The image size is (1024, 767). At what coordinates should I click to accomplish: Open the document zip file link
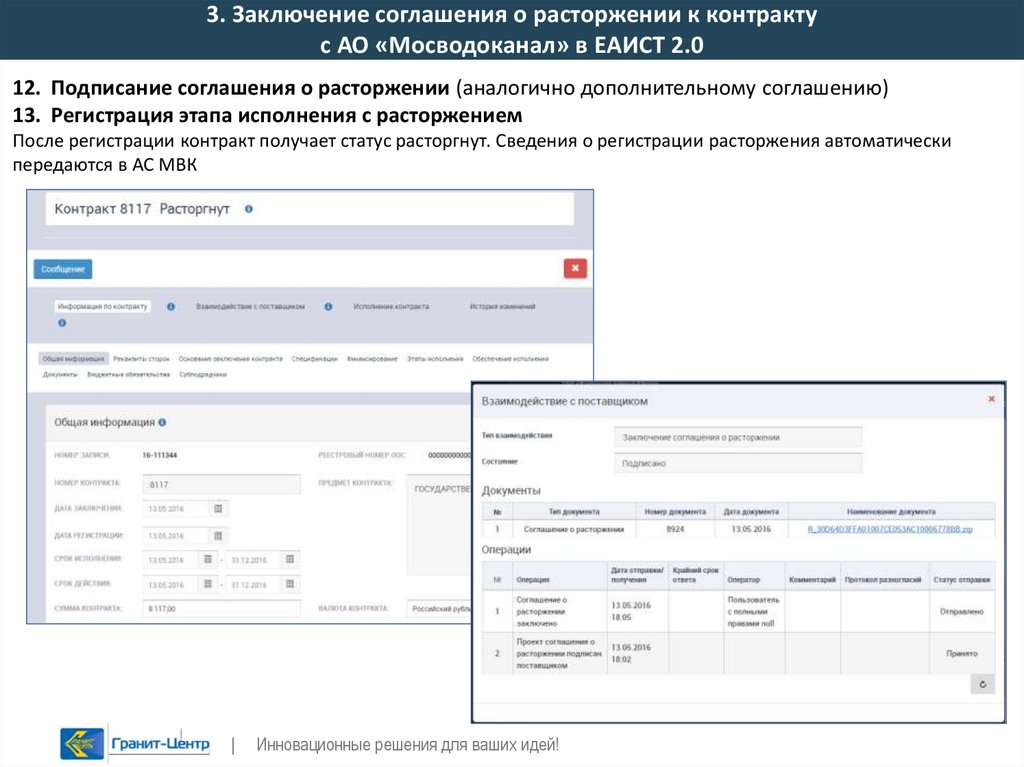coord(890,529)
